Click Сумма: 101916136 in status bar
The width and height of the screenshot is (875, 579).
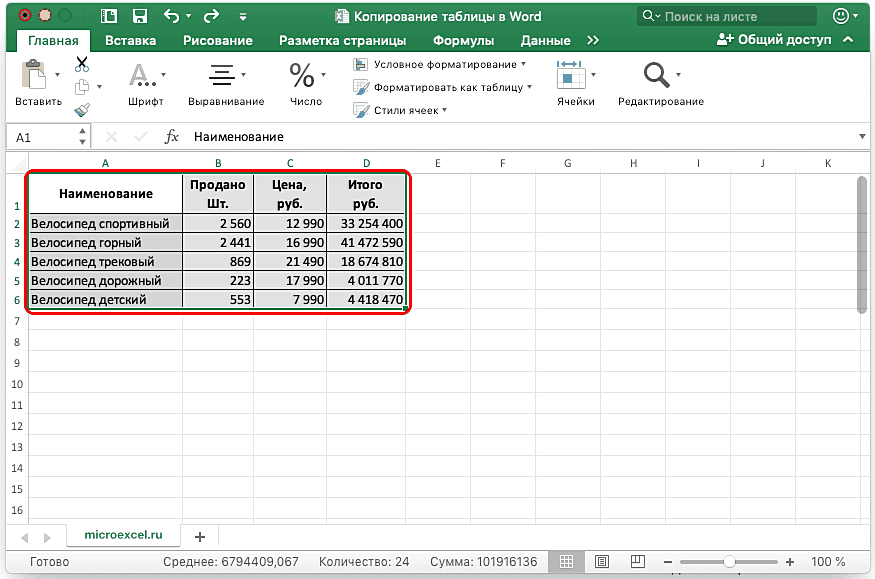pos(483,562)
